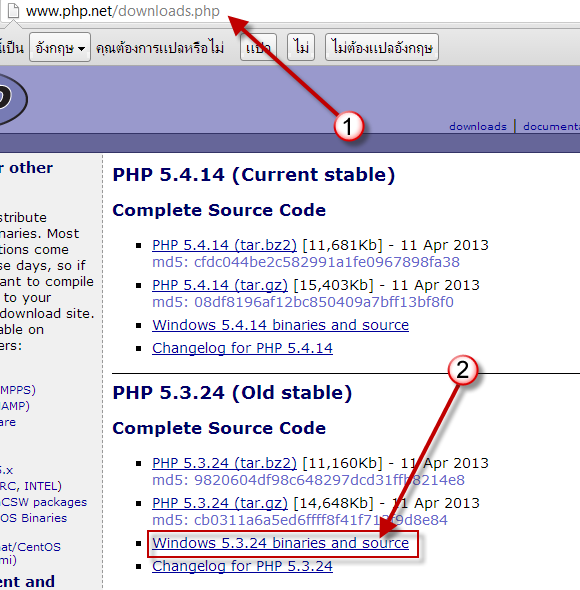Screen dimensions: 580x590
Task: Download PHP 5.4.14 (tar.bz2)
Action: (x=224, y=245)
